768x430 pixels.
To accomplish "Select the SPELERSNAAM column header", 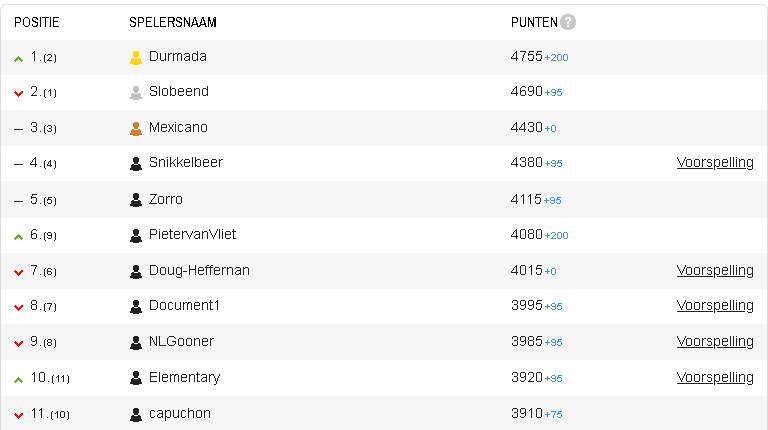I will (x=173, y=23).
